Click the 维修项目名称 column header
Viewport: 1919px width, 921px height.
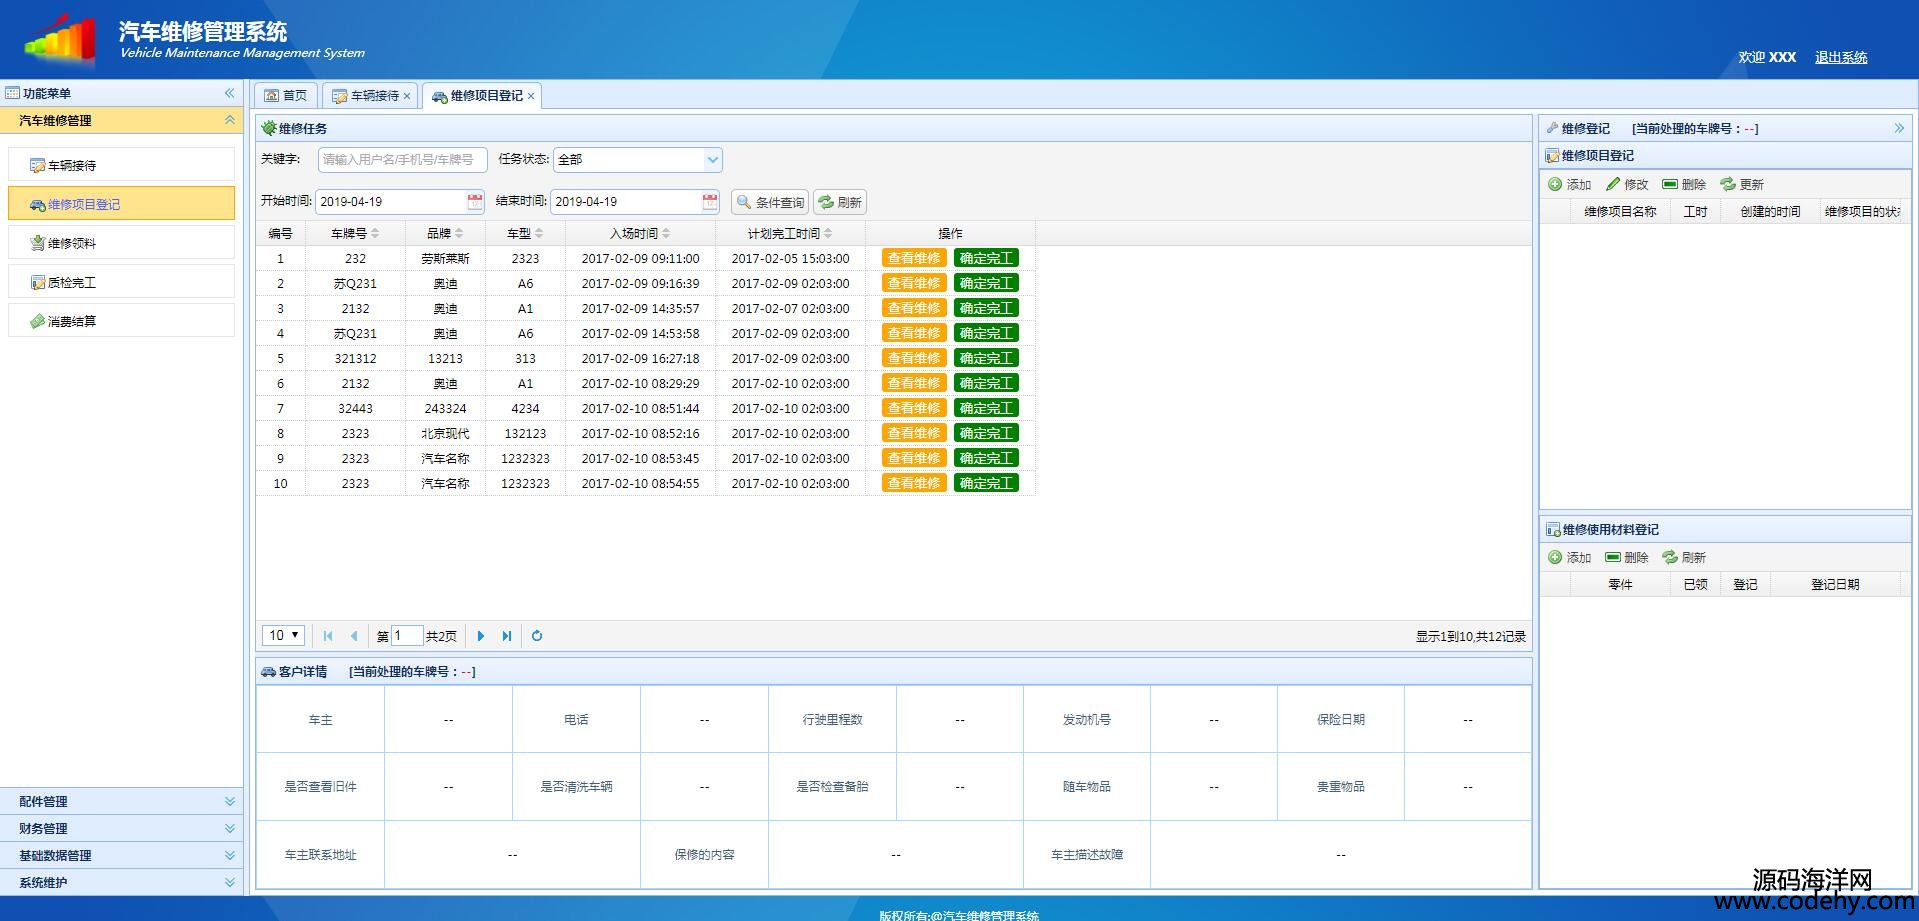coord(1620,212)
